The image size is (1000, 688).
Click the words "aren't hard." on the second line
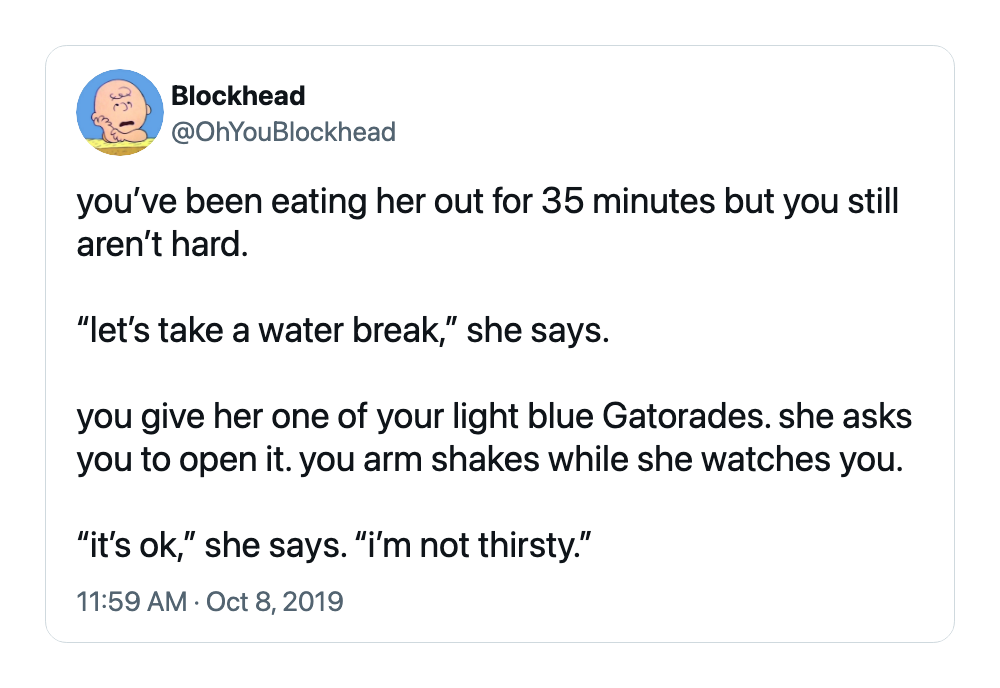(163, 244)
